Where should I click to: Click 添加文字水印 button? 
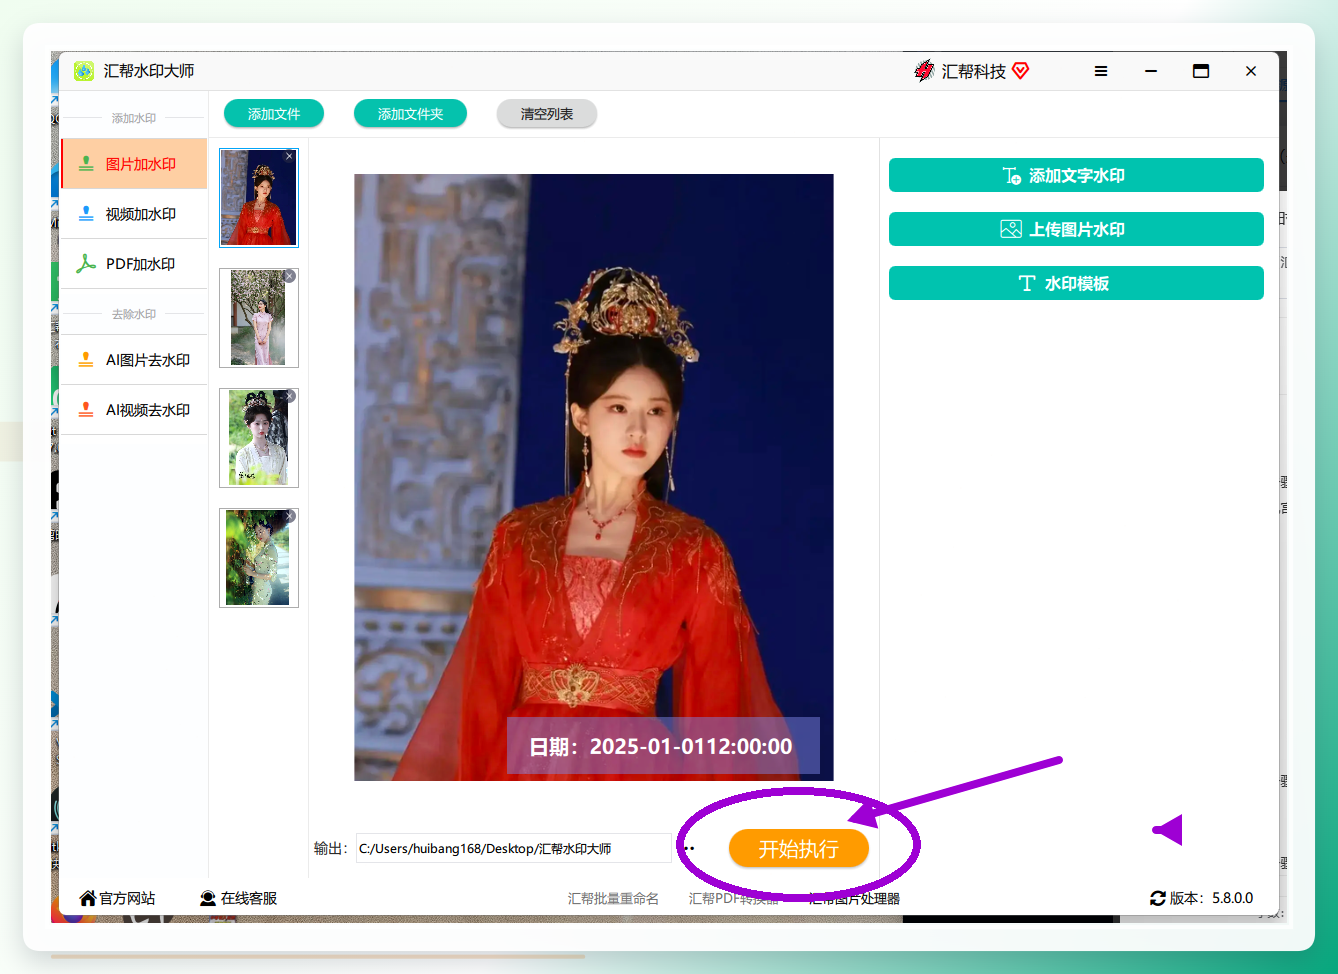(x=1076, y=175)
